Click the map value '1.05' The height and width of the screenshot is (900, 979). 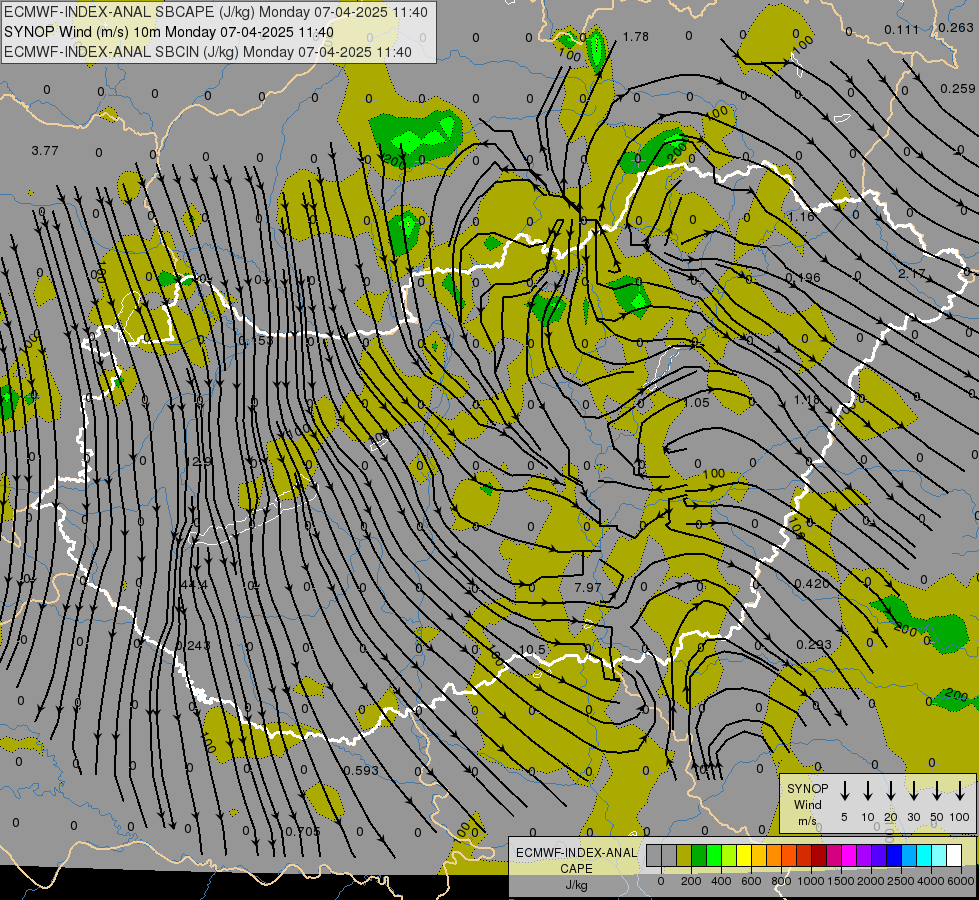697,403
